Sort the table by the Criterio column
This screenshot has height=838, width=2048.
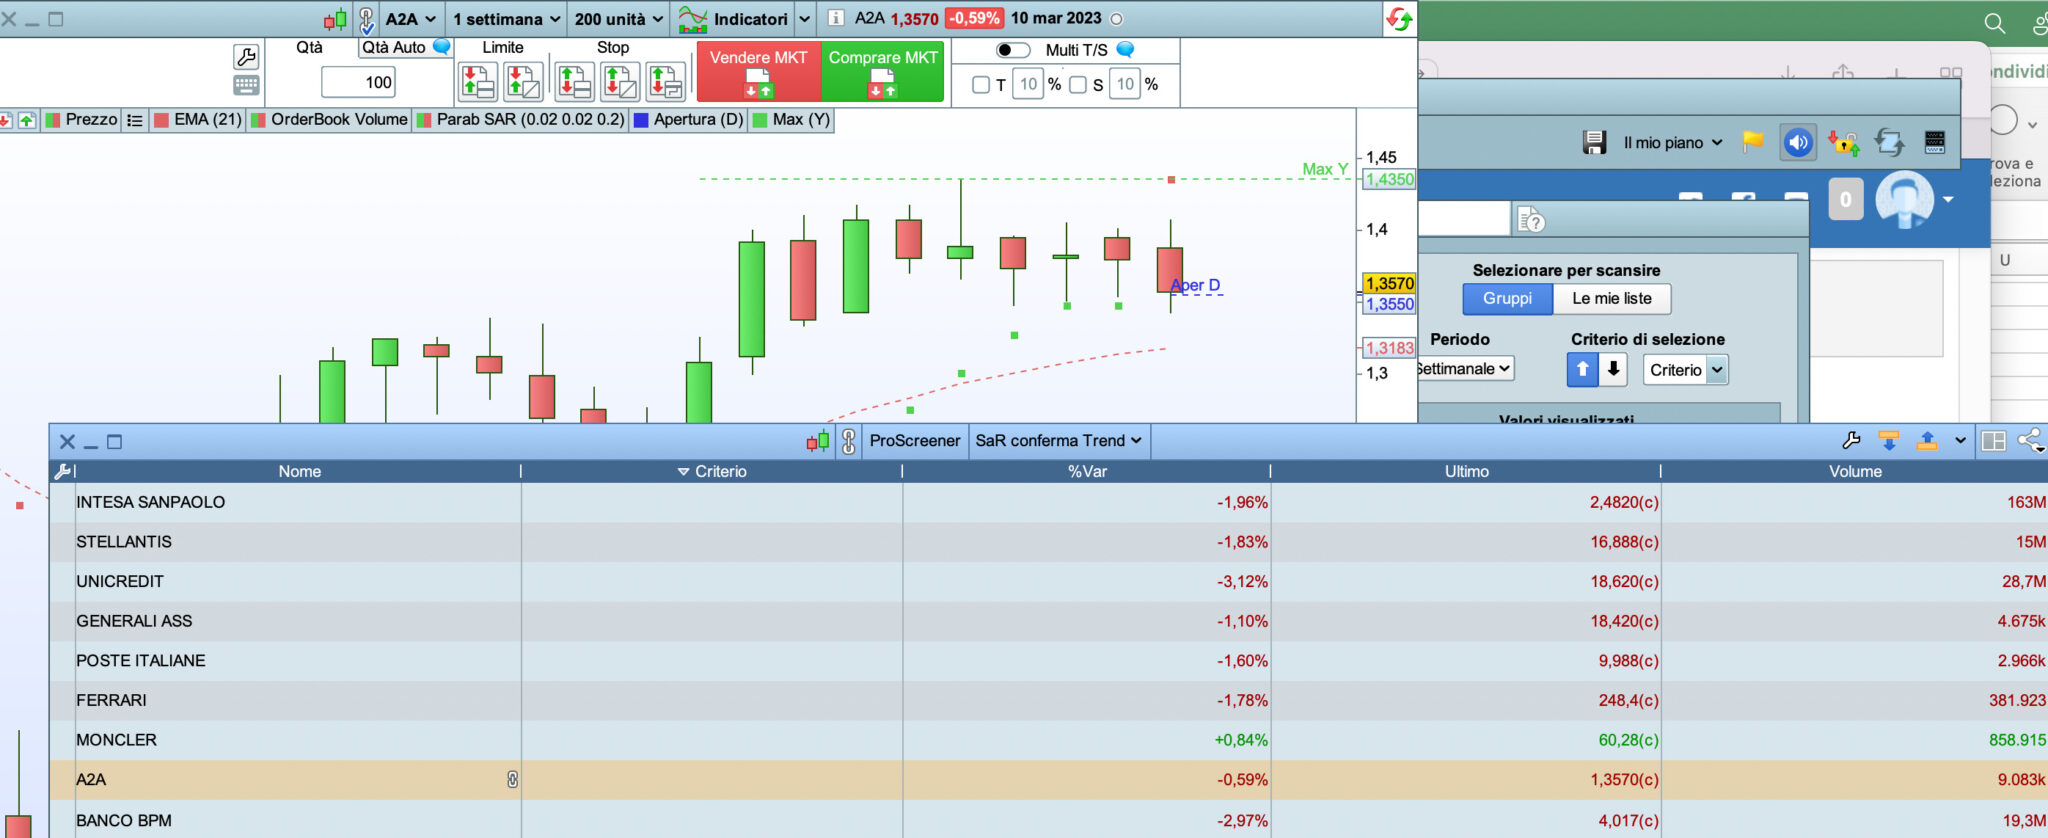712,471
